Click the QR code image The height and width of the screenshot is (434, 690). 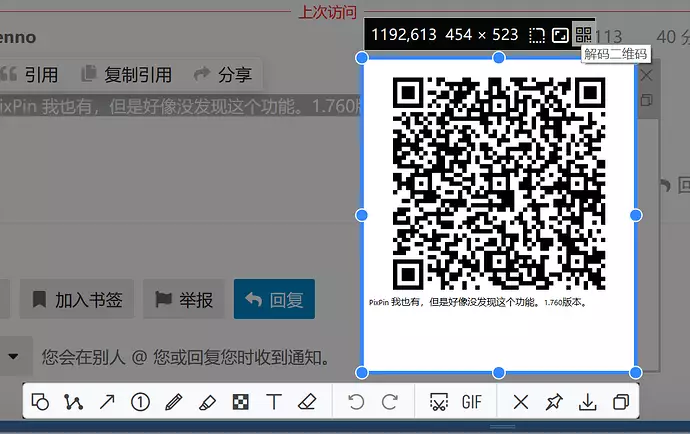point(499,183)
